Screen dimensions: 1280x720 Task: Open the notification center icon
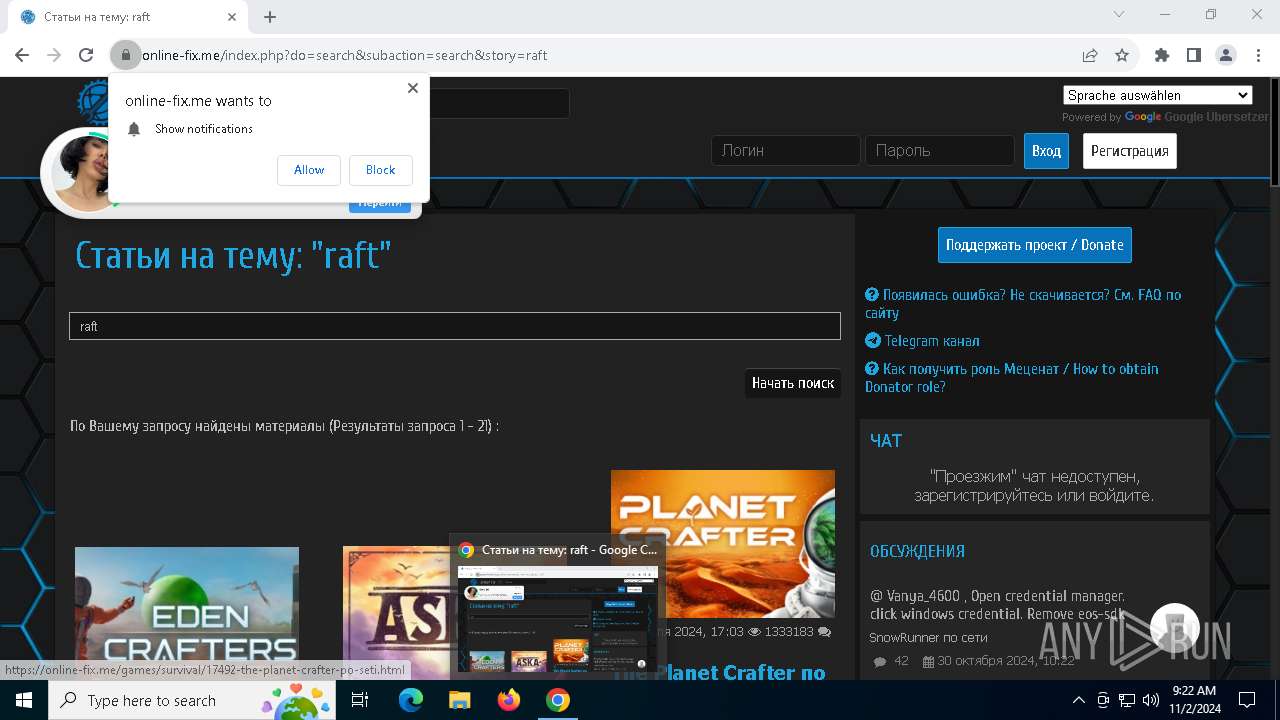tap(1247, 700)
